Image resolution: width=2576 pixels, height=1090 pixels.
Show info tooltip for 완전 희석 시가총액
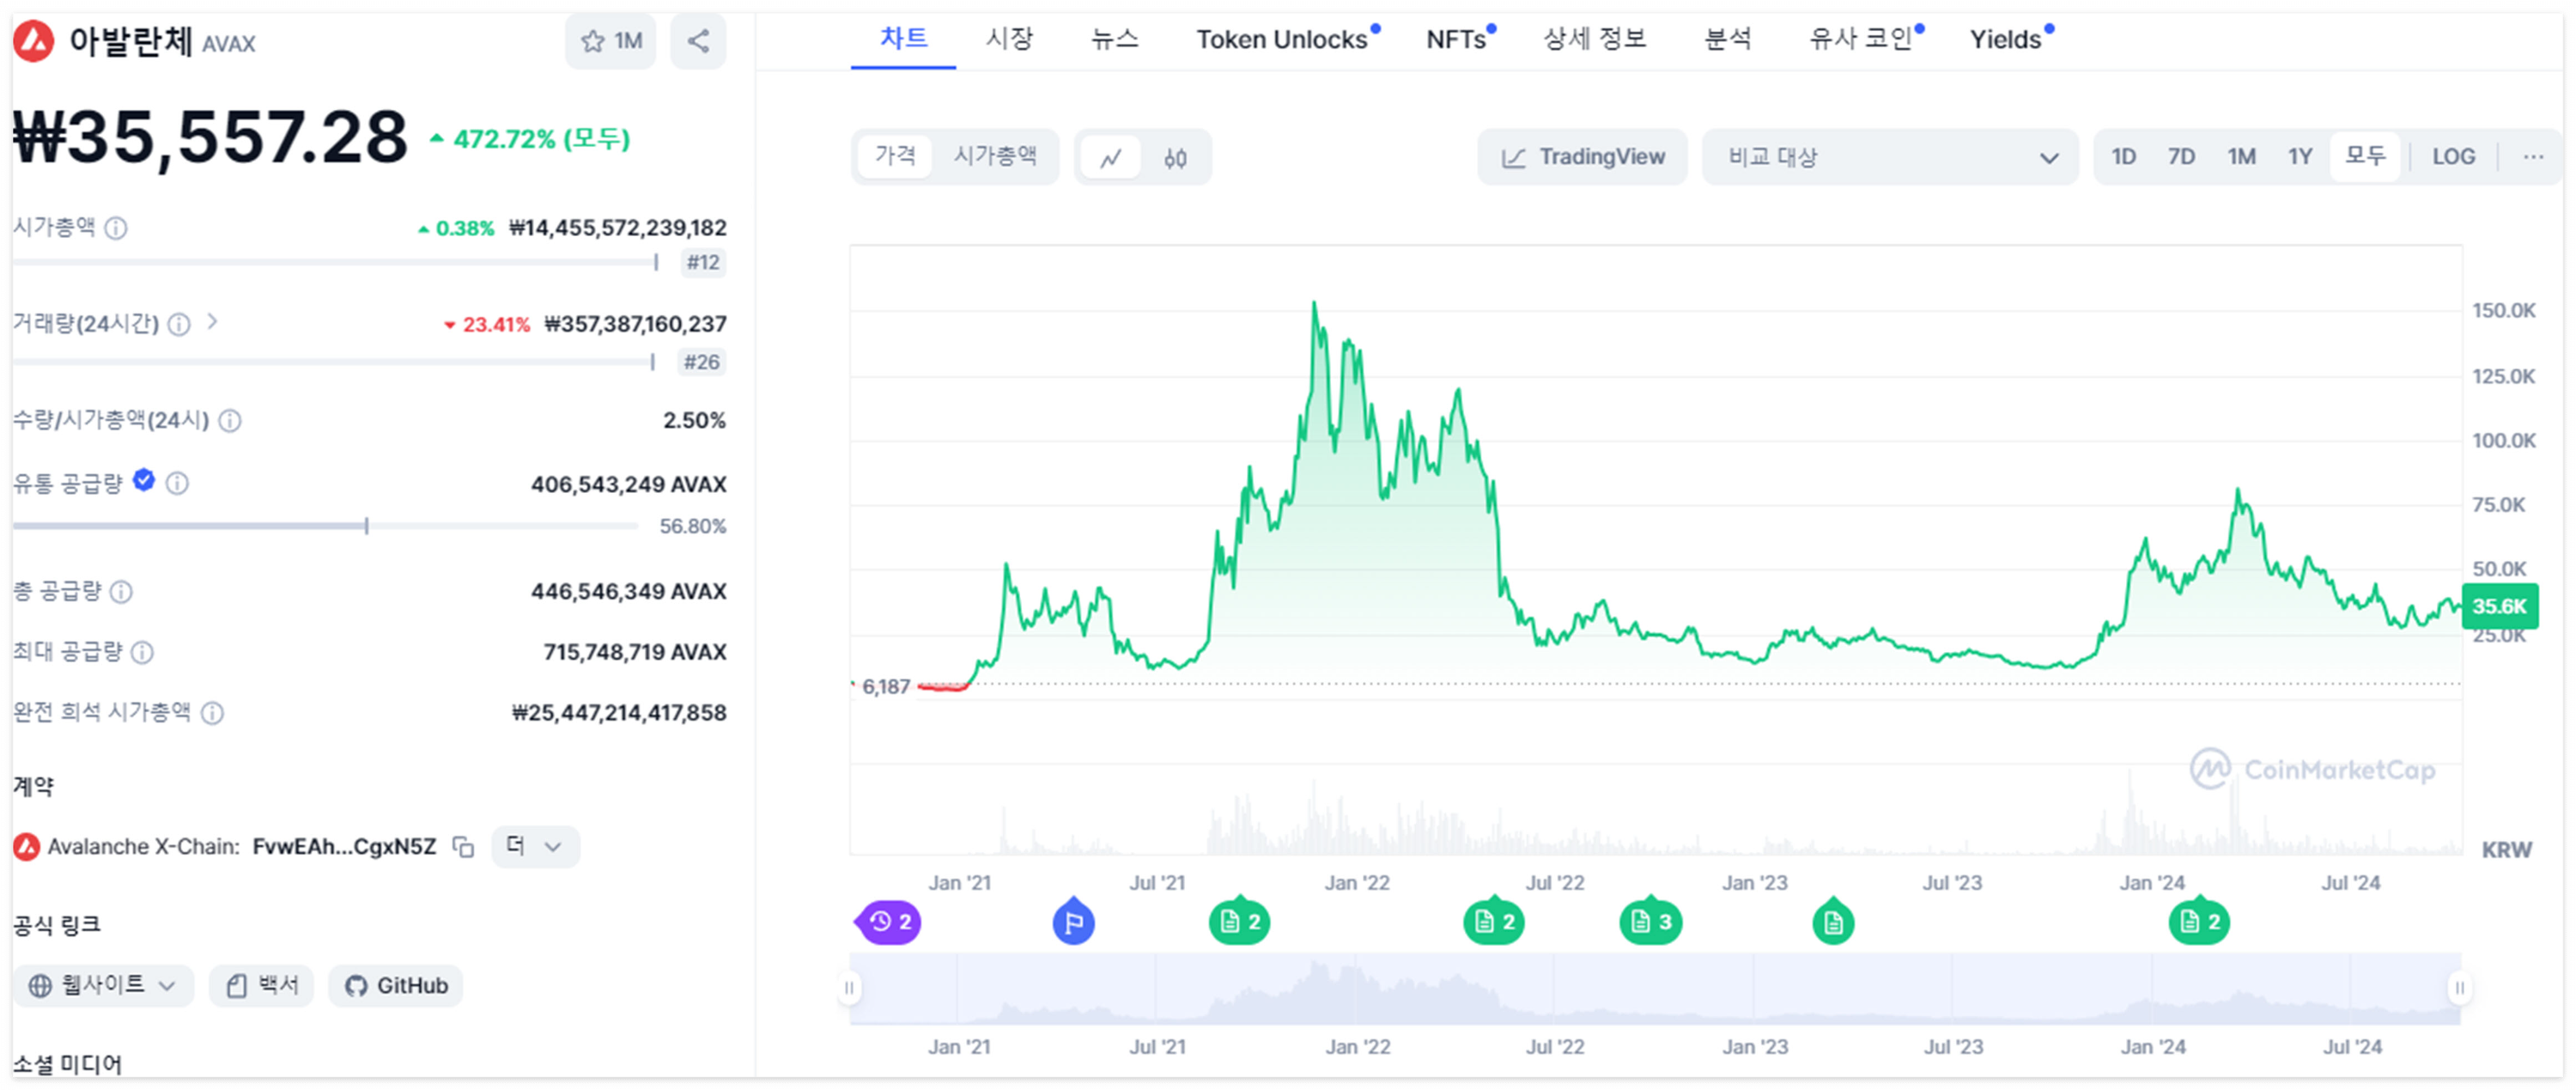pyautogui.click(x=212, y=713)
